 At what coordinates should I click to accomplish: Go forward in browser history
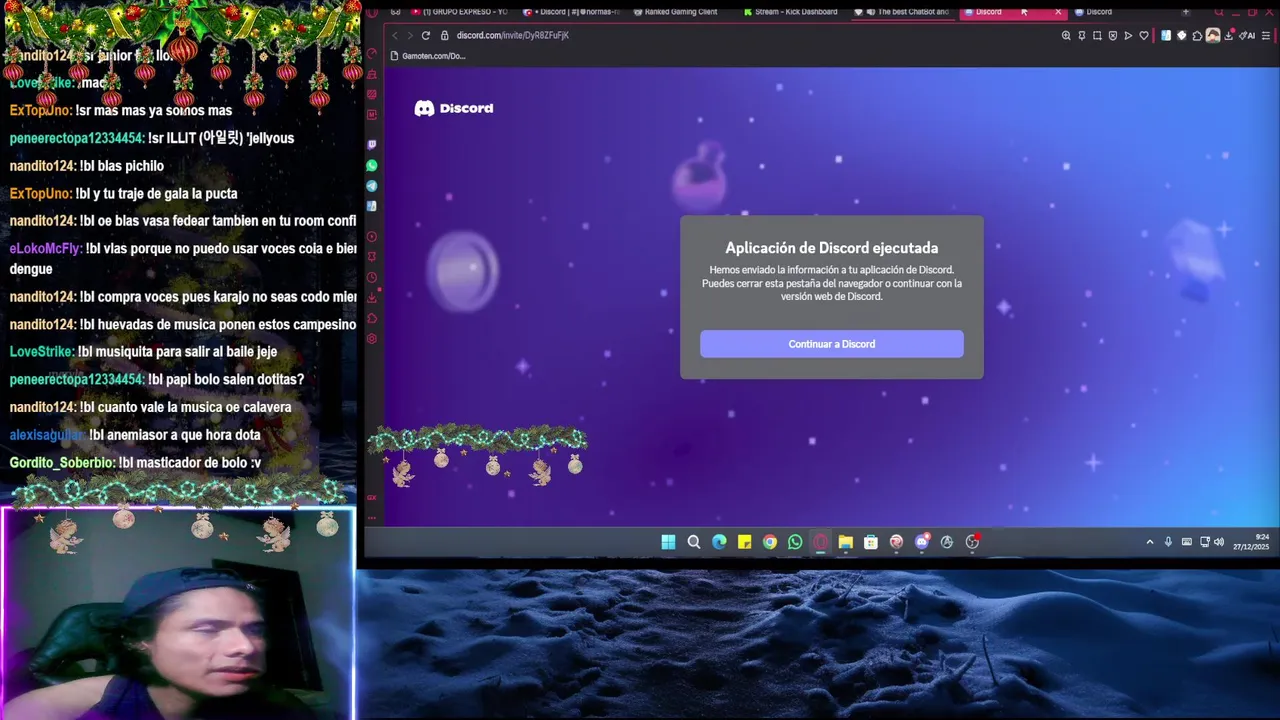[x=409, y=35]
